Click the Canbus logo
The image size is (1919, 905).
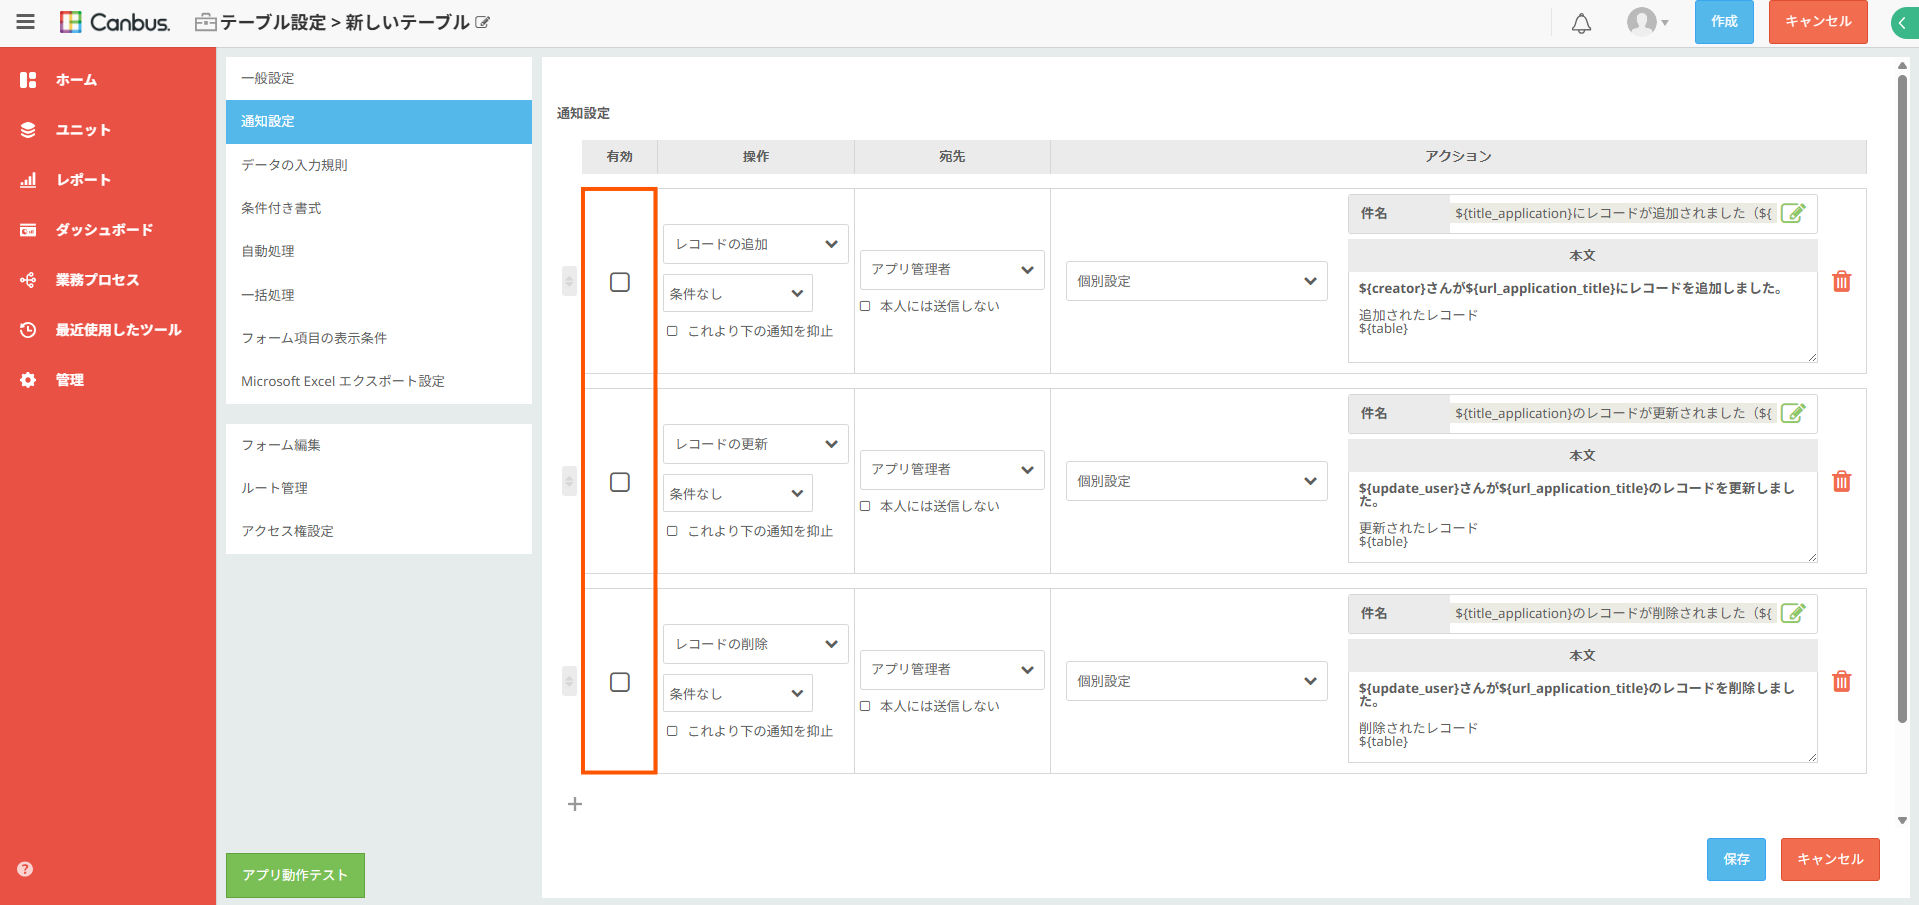tap(115, 22)
